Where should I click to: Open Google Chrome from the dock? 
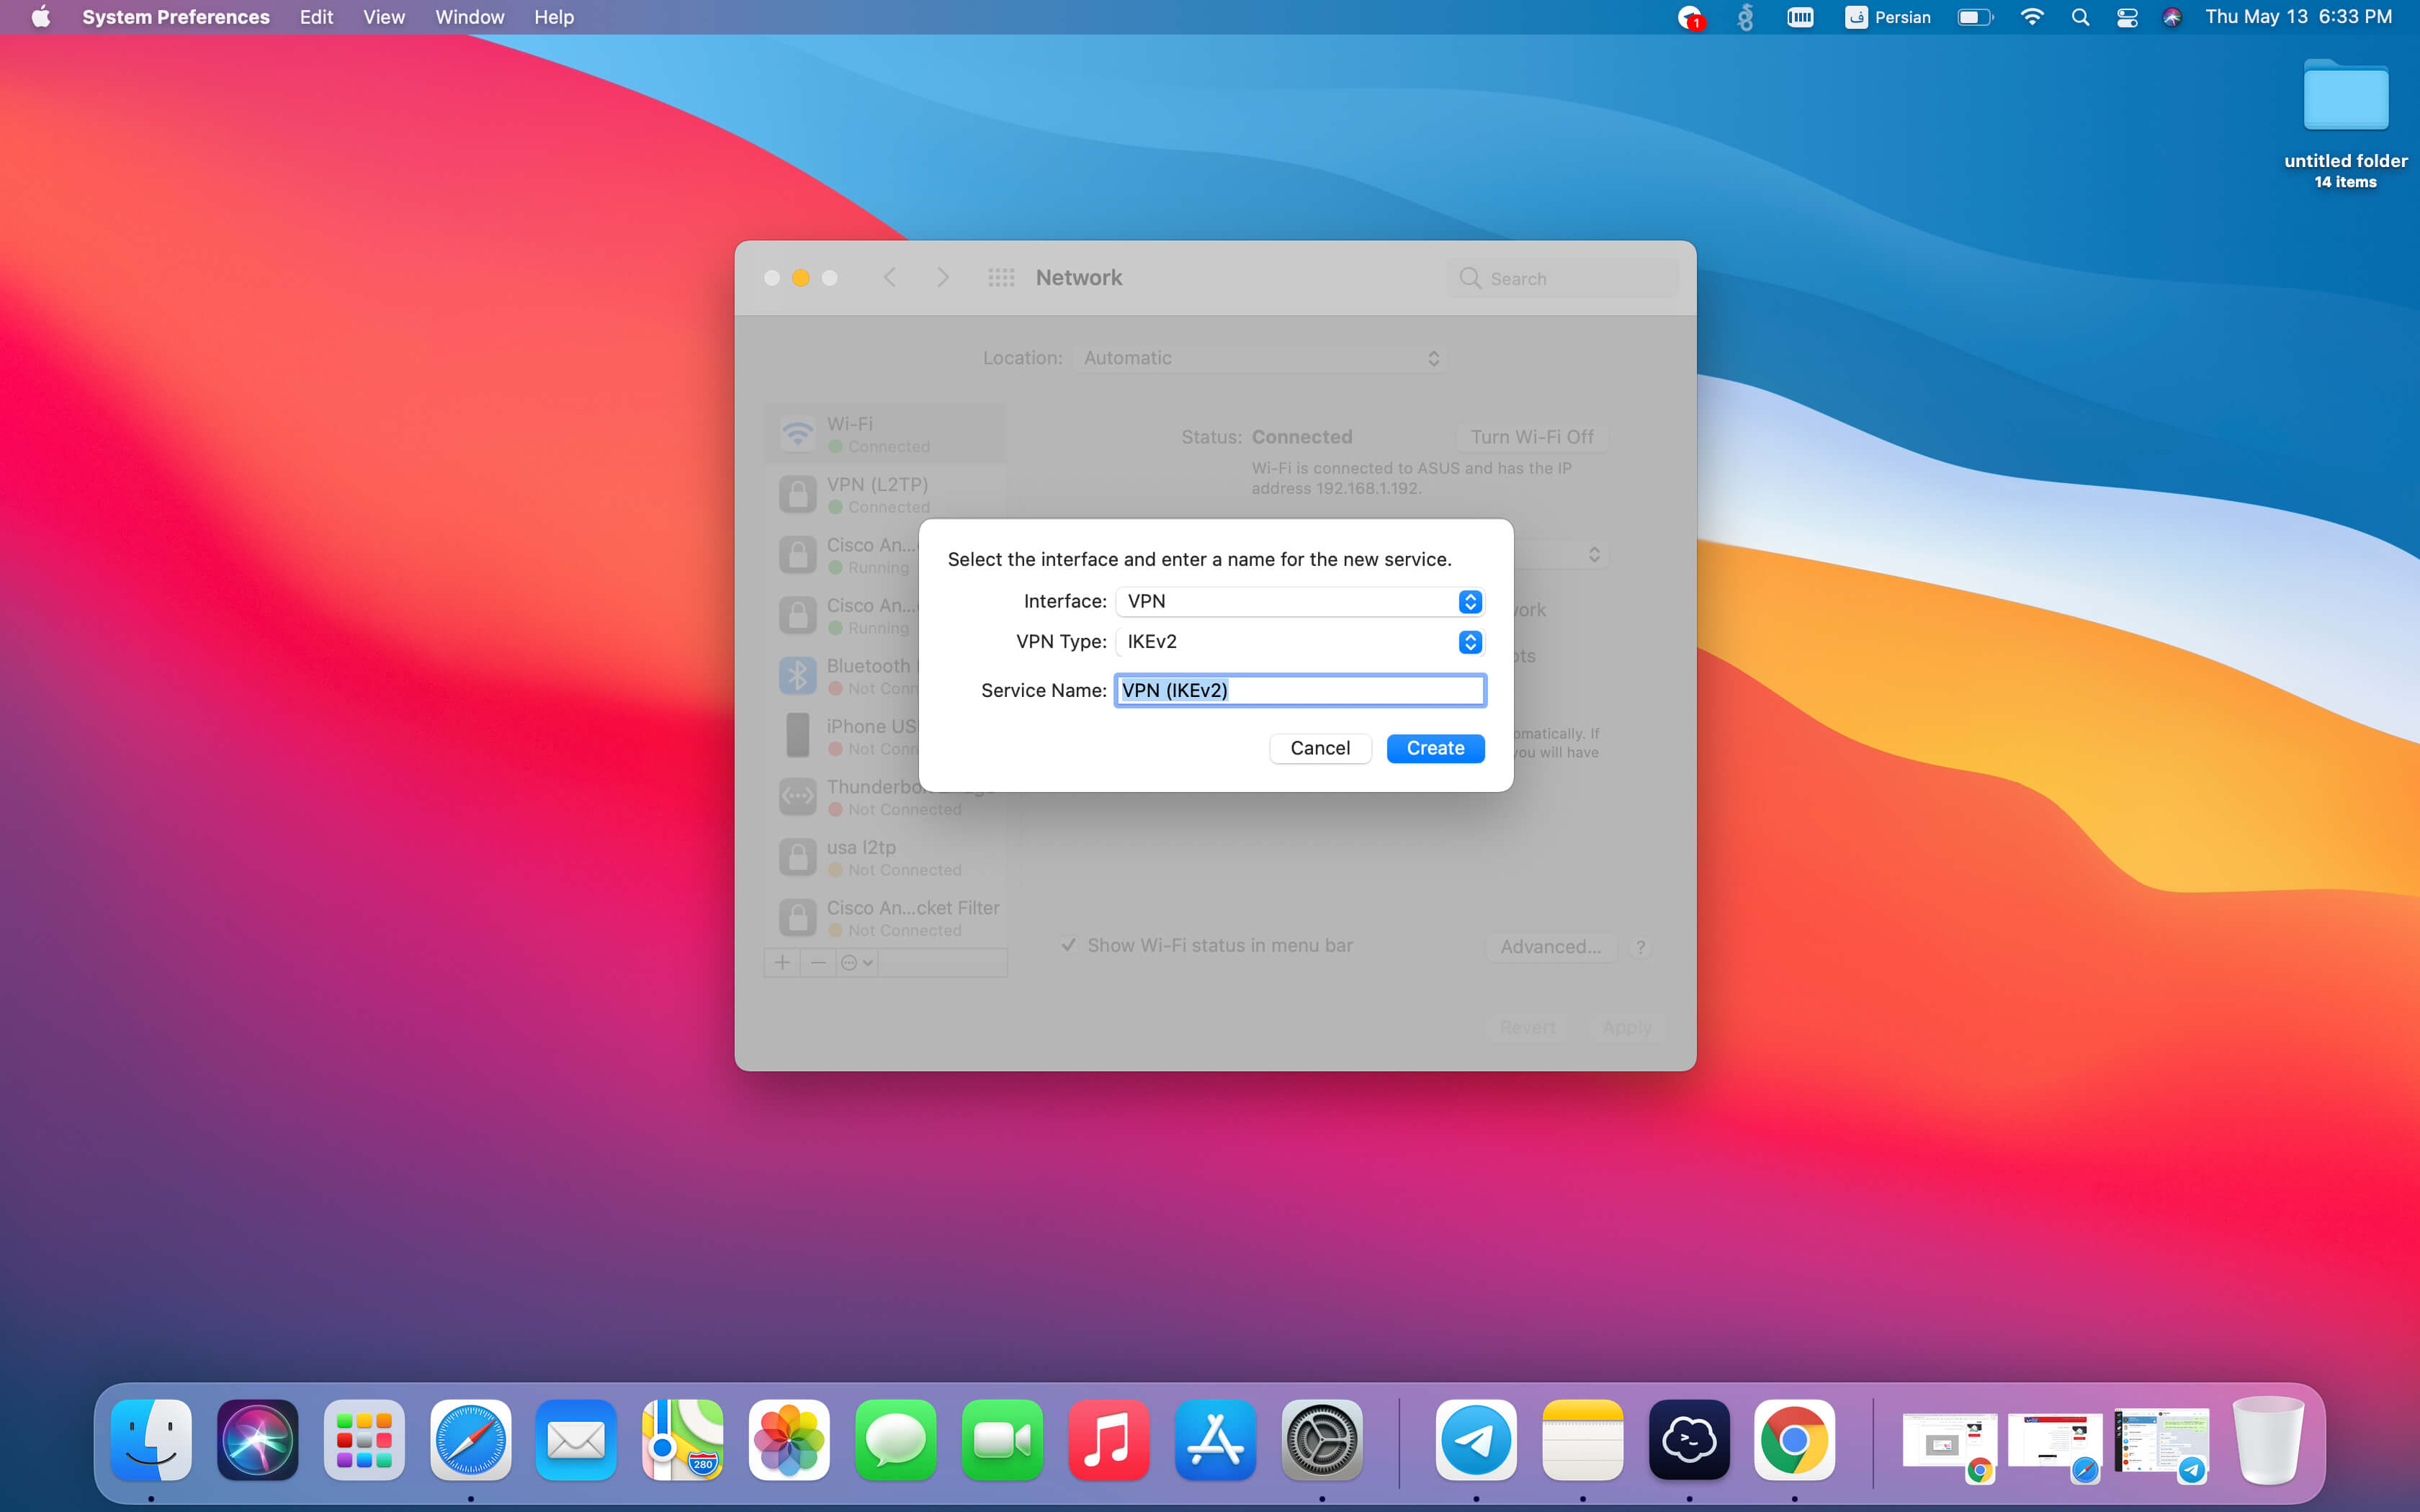coord(1793,1439)
